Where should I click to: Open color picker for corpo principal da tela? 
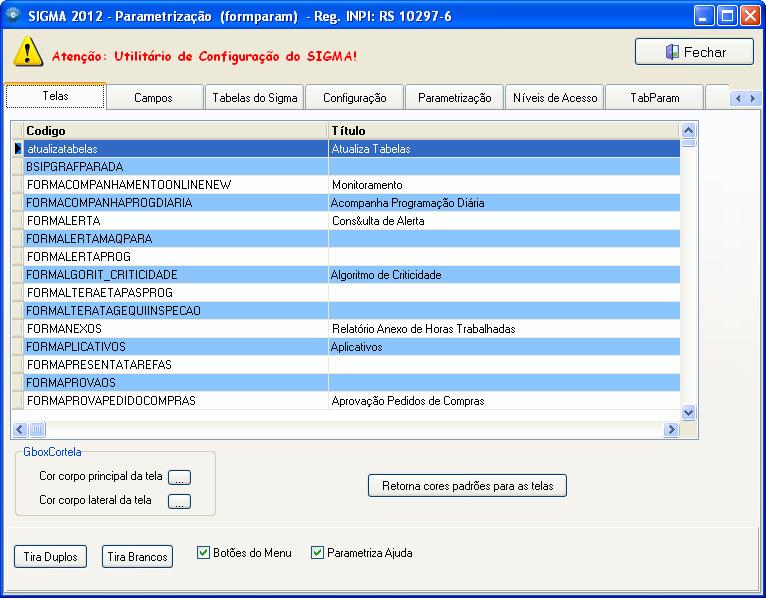[179, 477]
